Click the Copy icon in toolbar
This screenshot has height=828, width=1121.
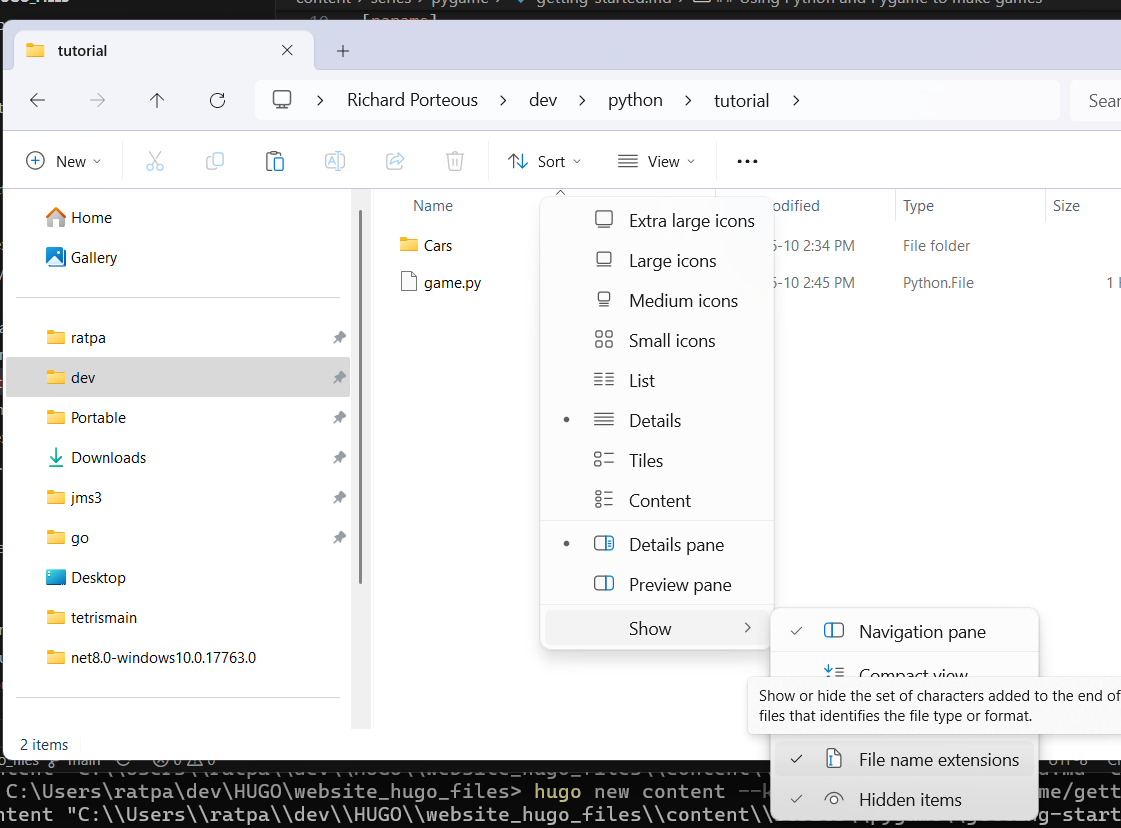click(x=215, y=161)
